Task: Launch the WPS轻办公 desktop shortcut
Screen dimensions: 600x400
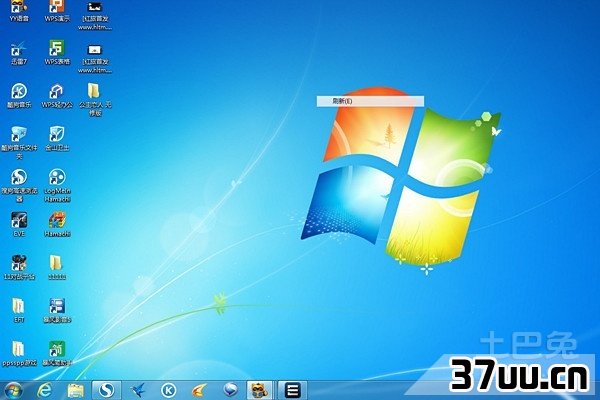Action: point(57,96)
